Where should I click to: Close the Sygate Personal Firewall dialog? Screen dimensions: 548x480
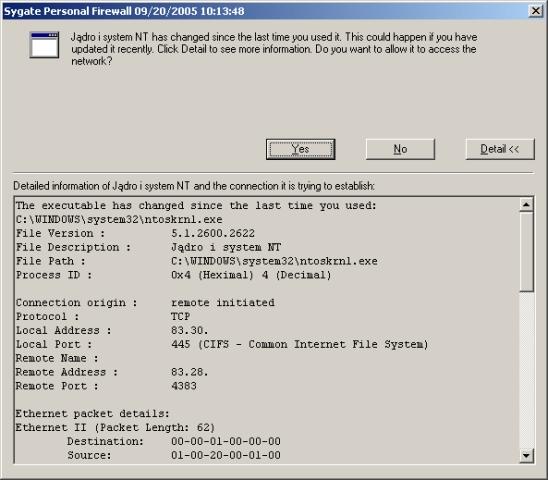pyautogui.click(x=536, y=11)
